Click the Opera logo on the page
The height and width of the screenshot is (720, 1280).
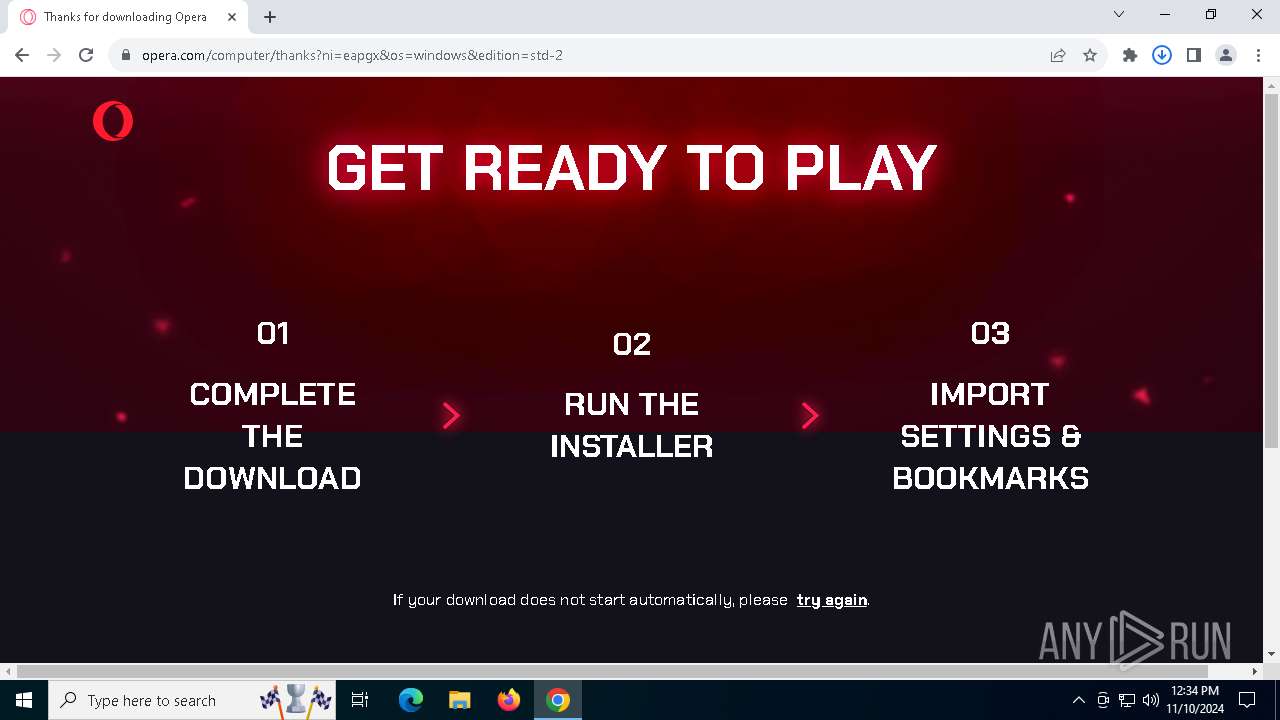coord(113,121)
